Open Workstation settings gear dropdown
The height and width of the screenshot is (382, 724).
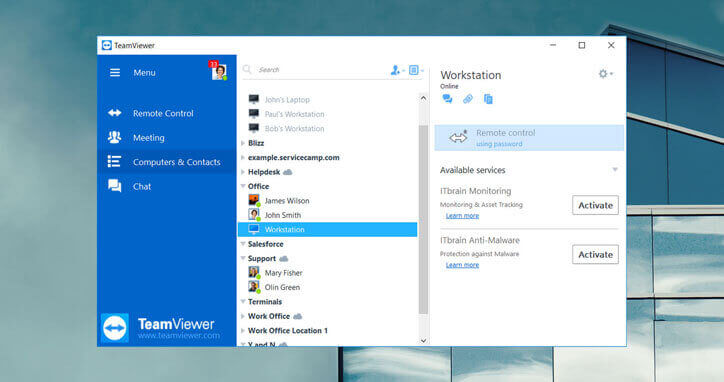pos(605,74)
